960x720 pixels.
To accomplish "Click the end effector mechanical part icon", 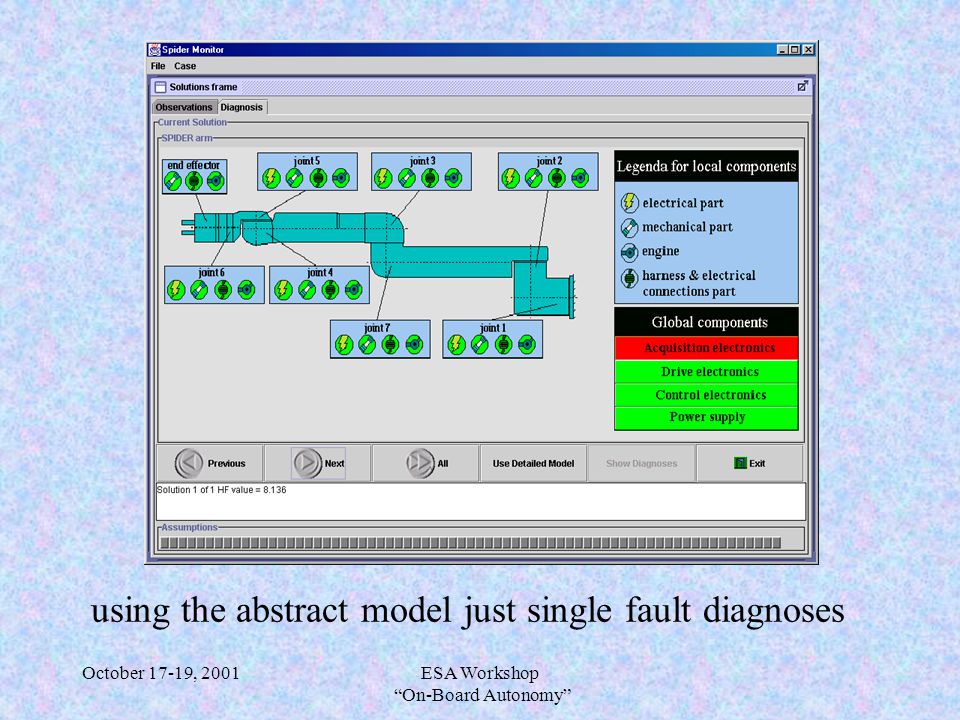I will coord(173,181).
